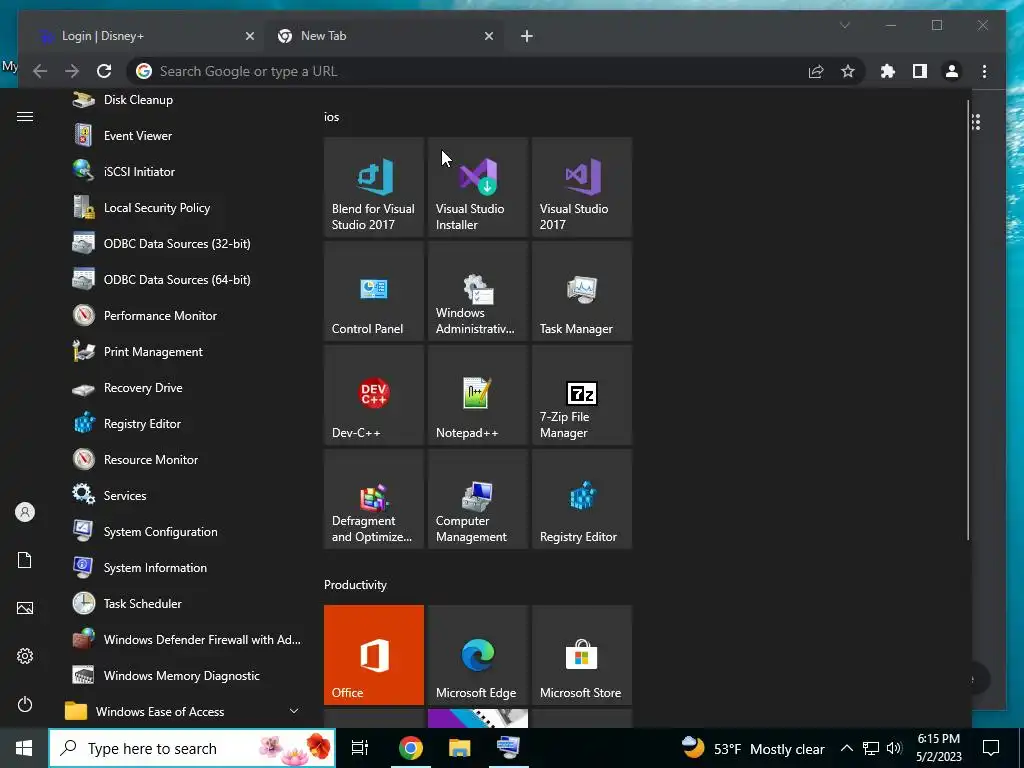1024x768 pixels.
Task: Close the Login | Disney+ tab
Action: pos(249,37)
